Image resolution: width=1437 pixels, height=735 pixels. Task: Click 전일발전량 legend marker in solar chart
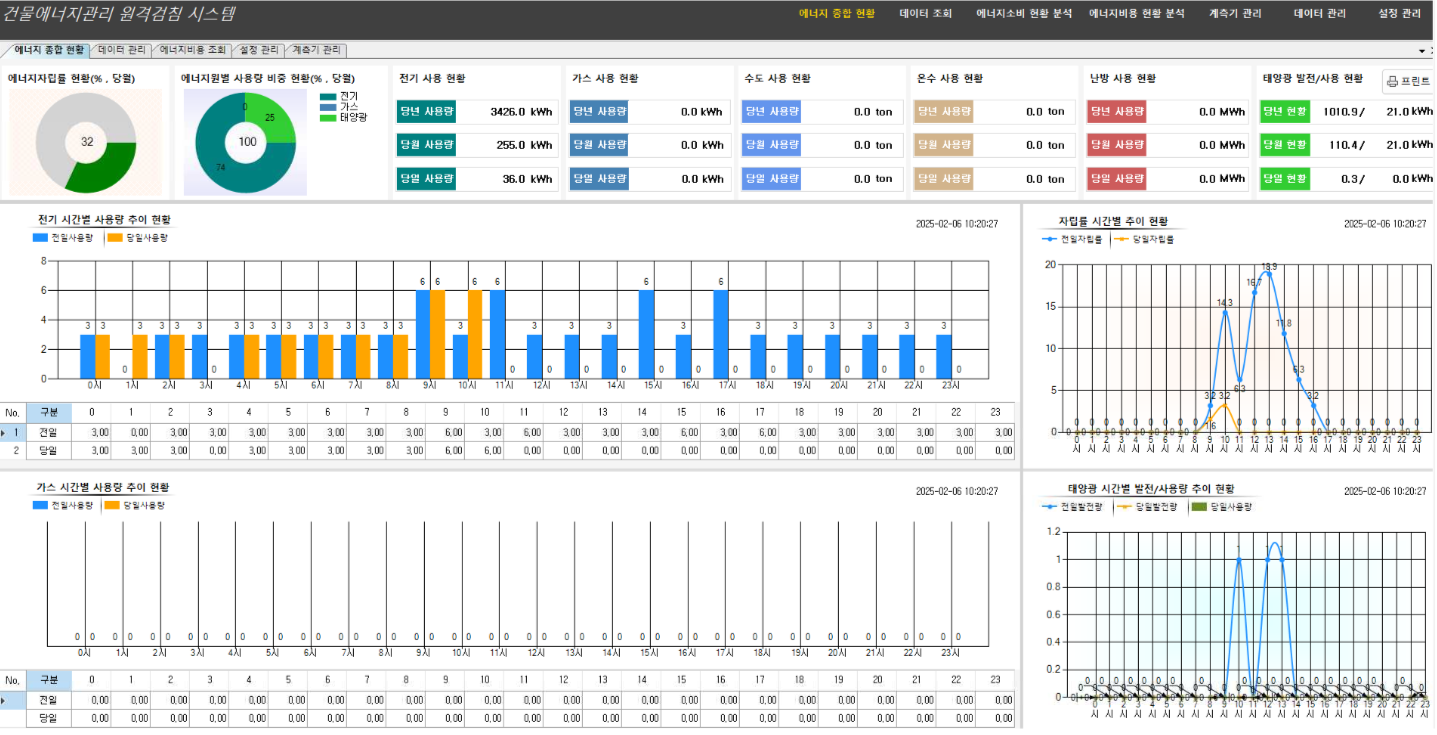pyautogui.click(x=1050, y=507)
